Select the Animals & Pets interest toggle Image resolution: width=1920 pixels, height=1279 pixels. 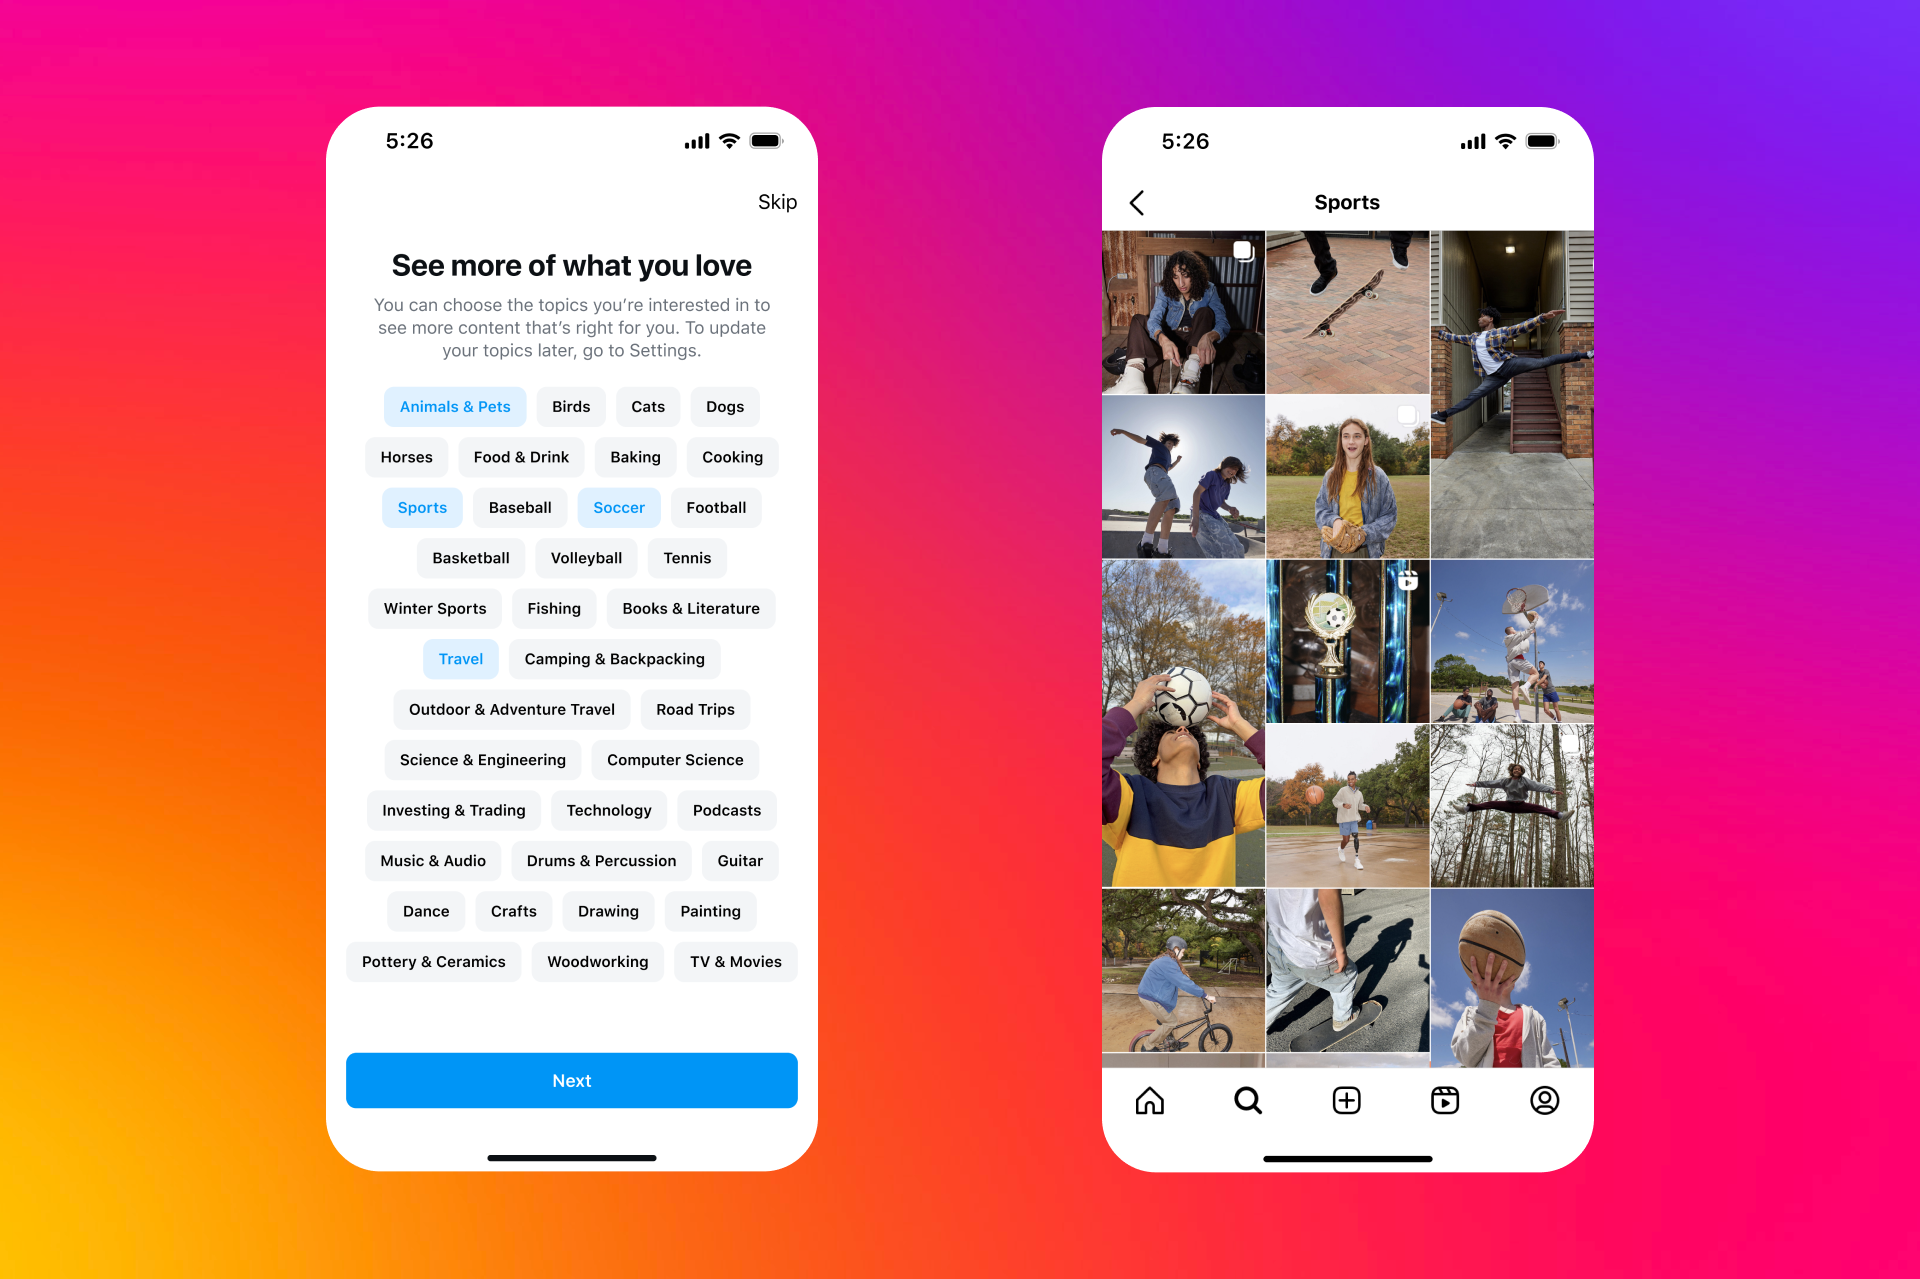[x=454, y=405]
